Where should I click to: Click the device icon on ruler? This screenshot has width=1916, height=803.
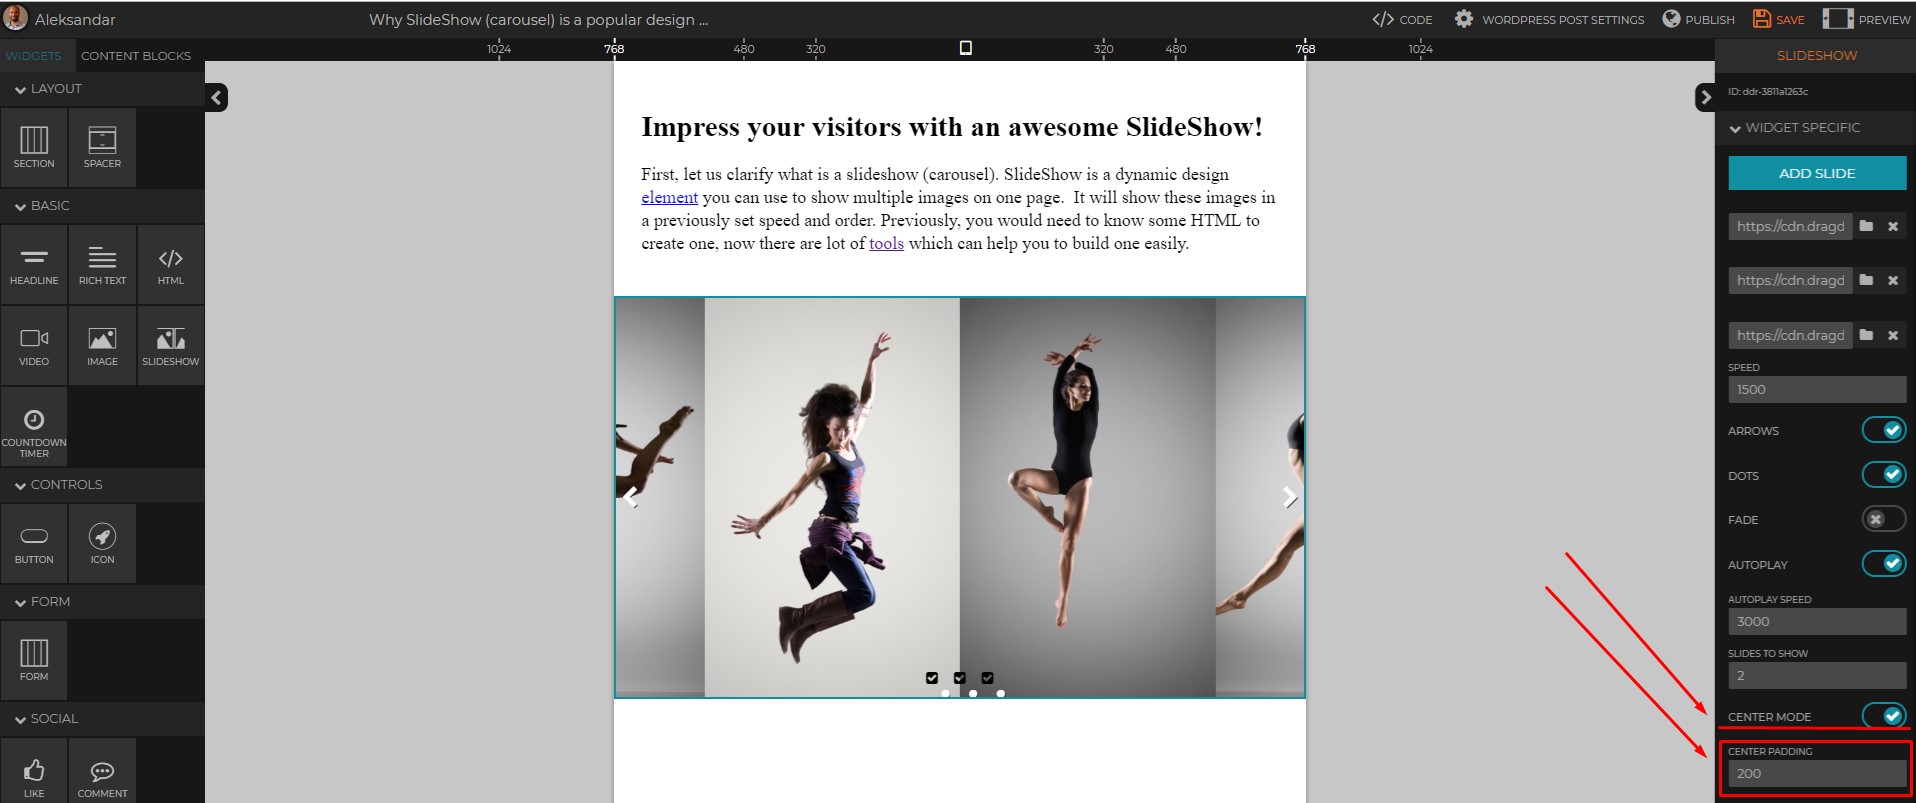click(965, 48)
